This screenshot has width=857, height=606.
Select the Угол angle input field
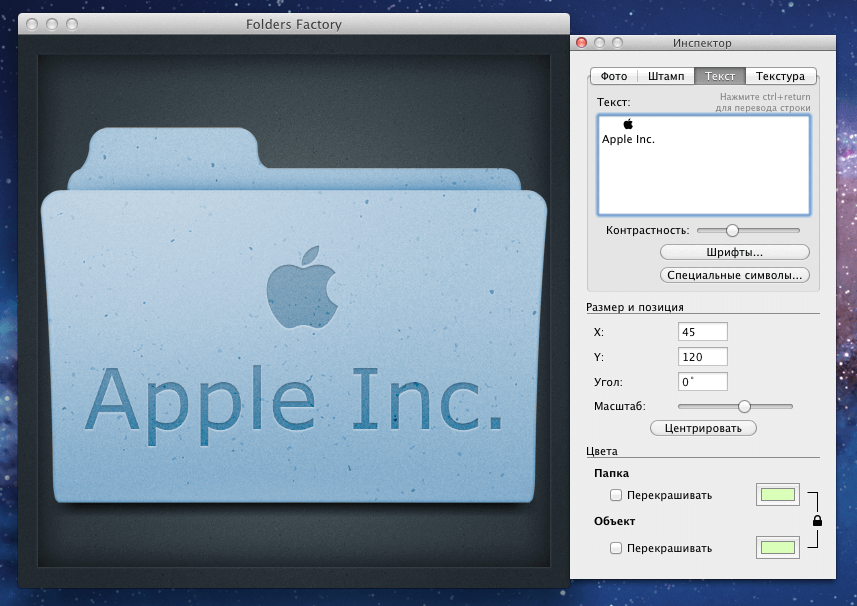coord(701,381)
